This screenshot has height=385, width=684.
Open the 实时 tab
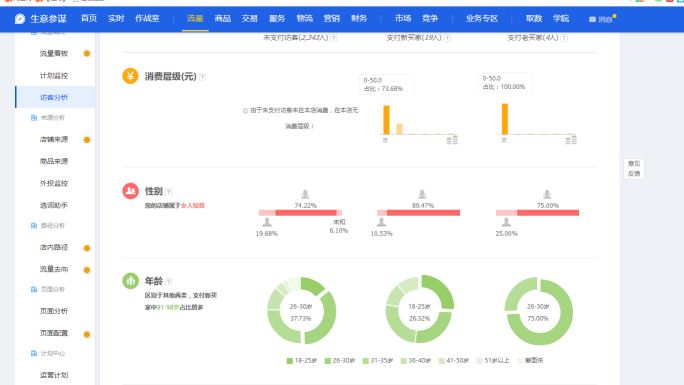[x=116, y=18]
